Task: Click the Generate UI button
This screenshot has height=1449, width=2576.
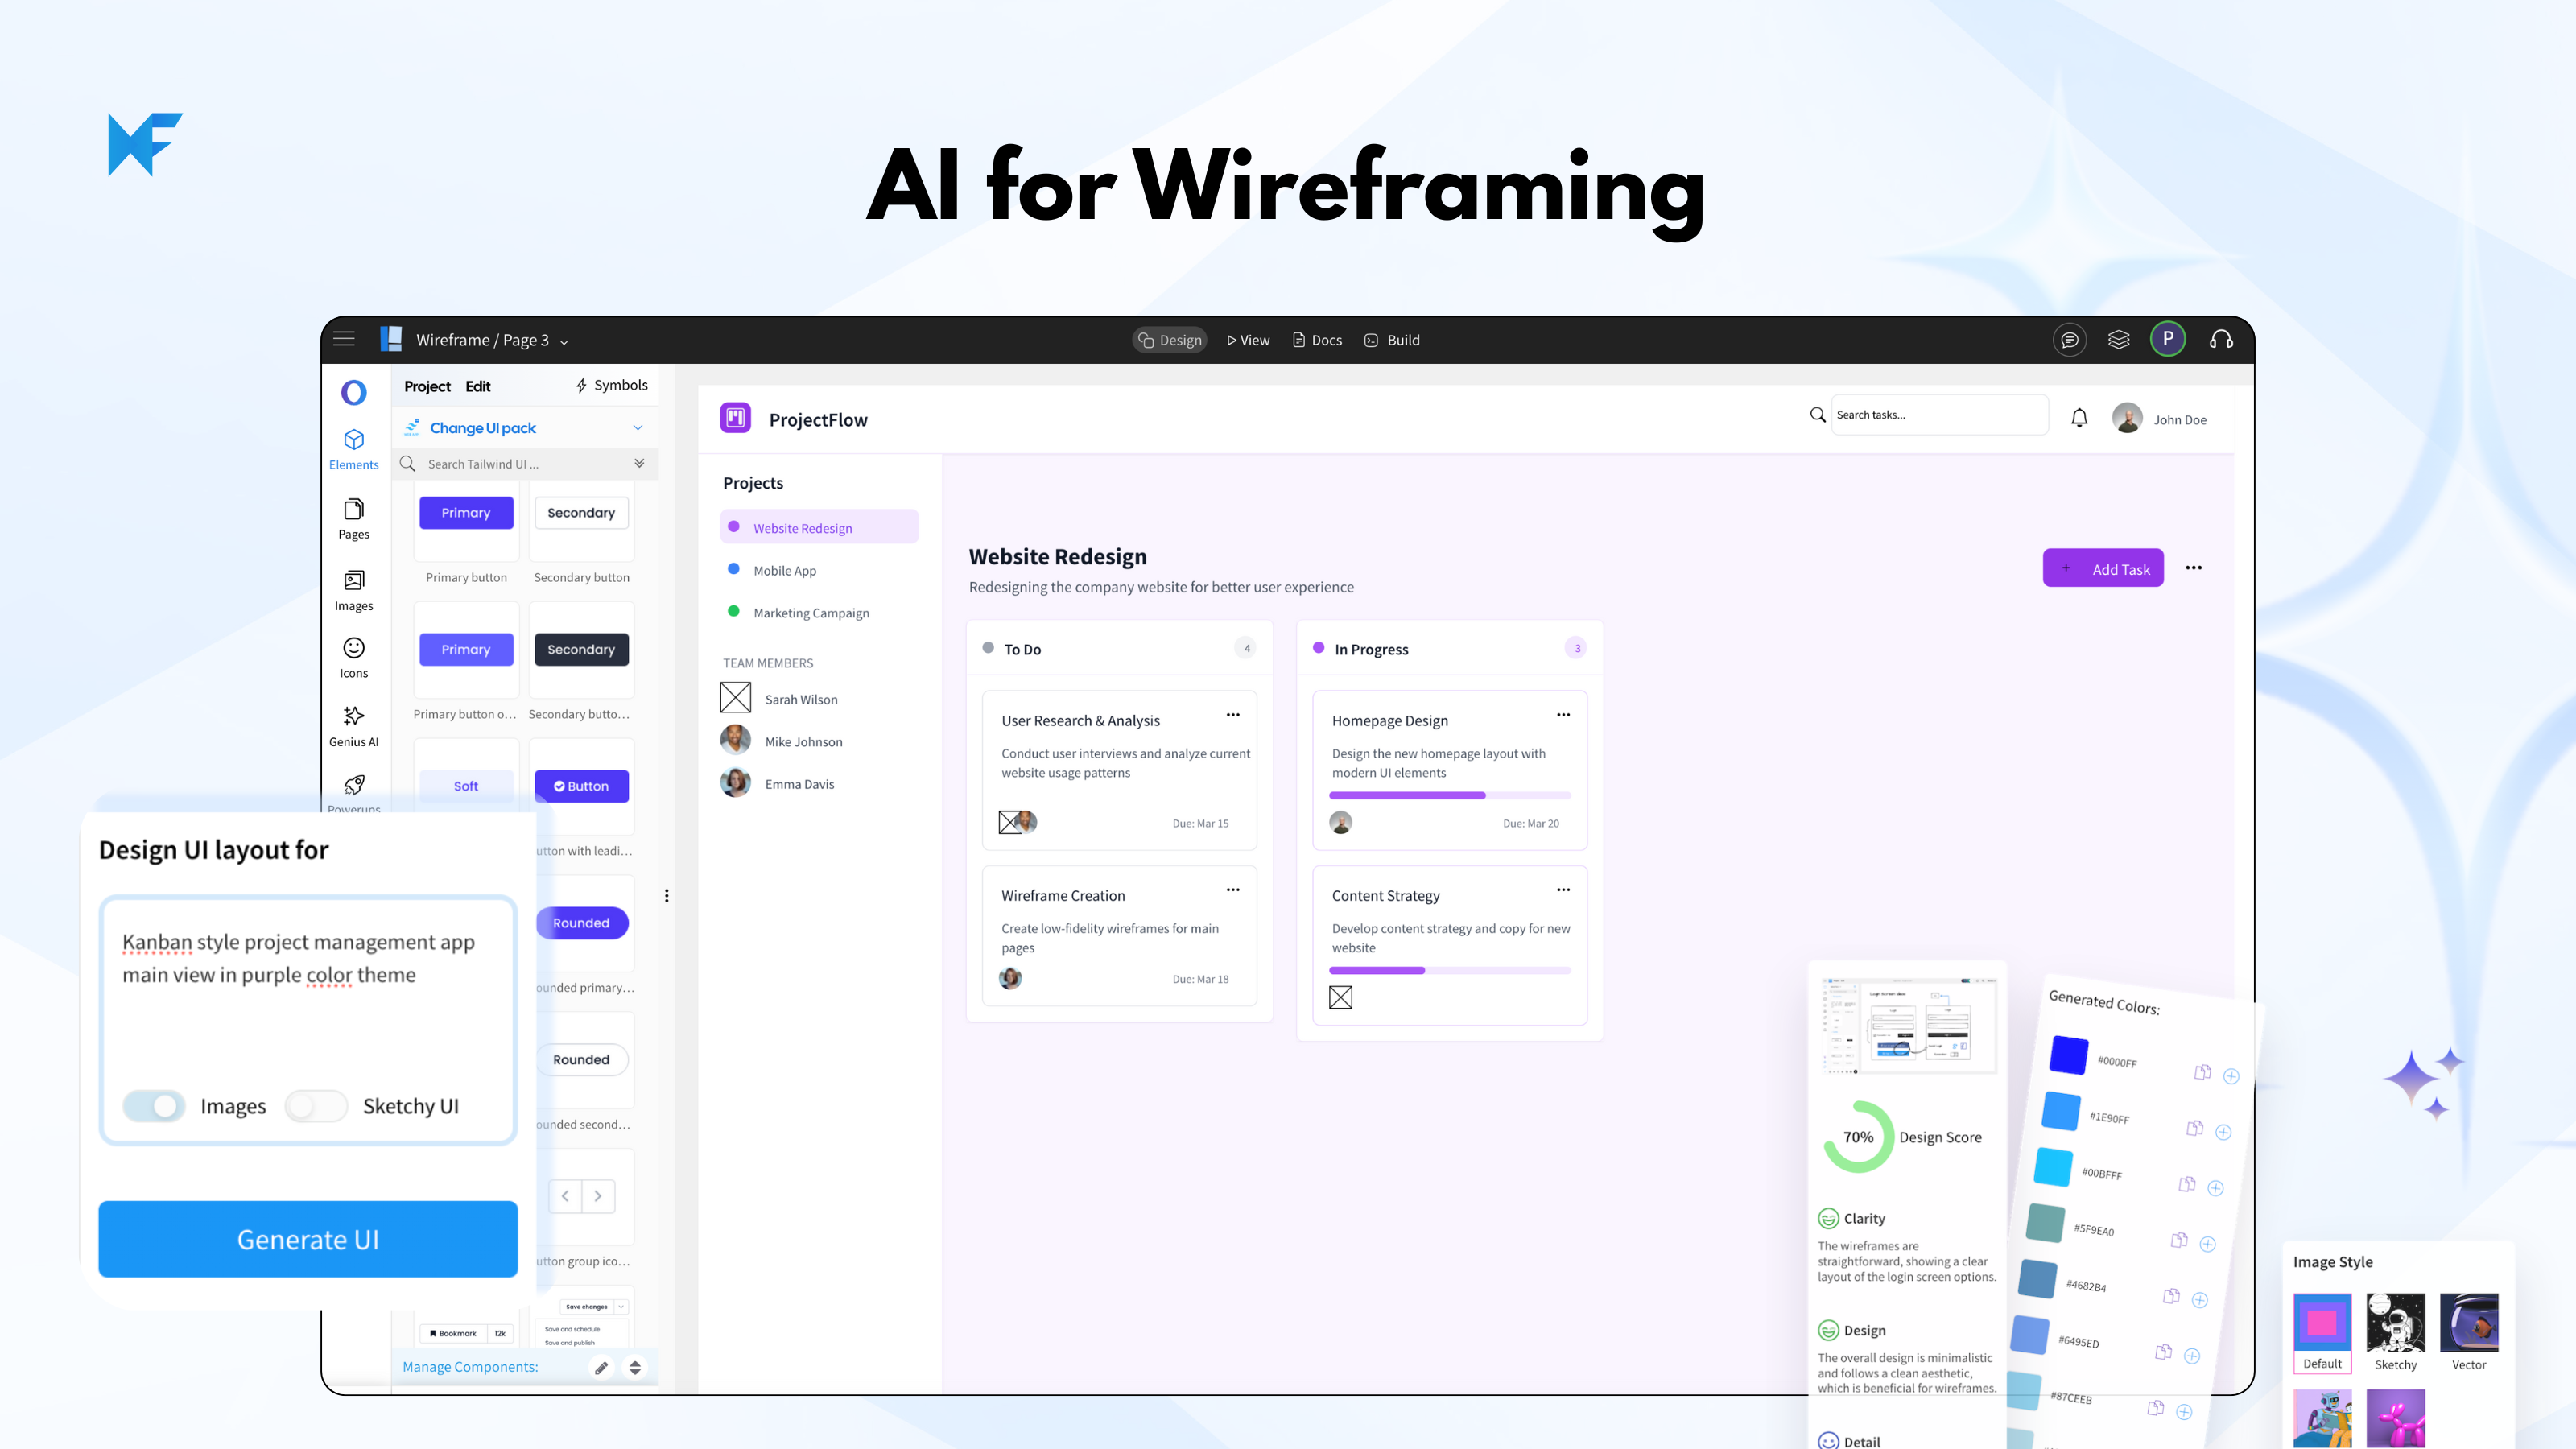Action: coord(308,1239)
